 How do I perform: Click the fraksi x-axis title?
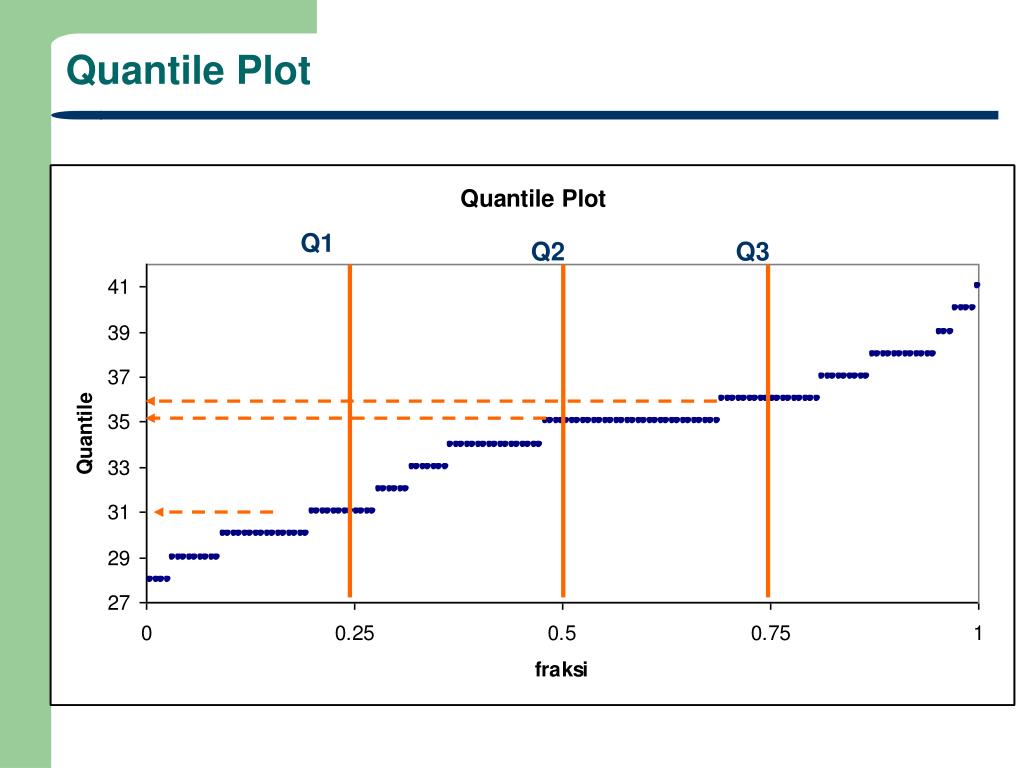pyautogui.click(x=561, y=669)
